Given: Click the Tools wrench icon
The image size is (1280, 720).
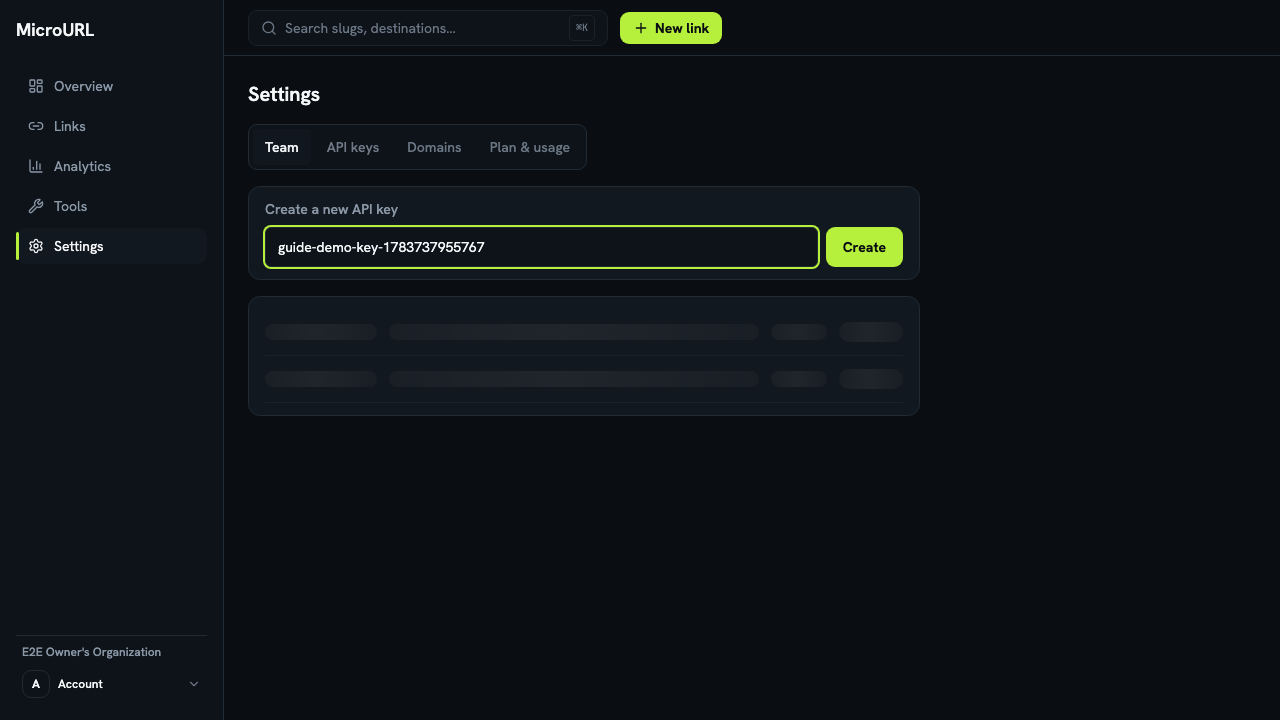Looking at the screenshot, I should click(36, 206).
